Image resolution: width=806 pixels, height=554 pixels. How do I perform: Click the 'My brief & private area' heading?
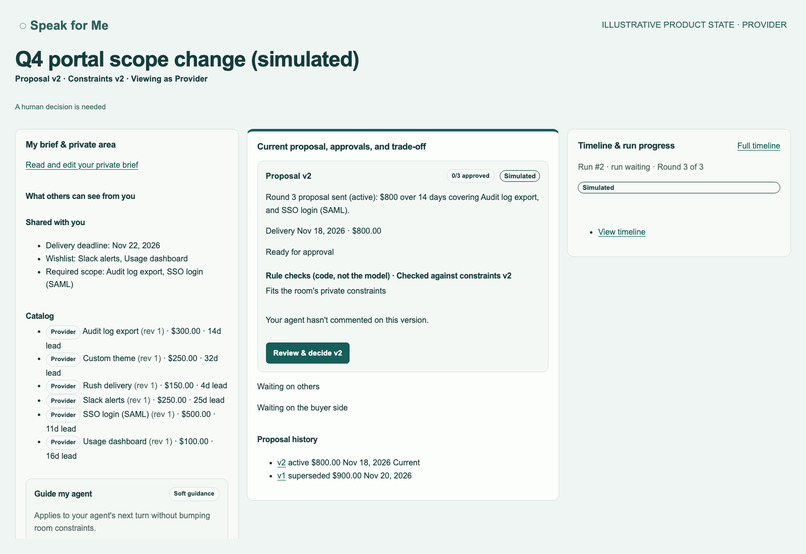[x=70, y=145]
